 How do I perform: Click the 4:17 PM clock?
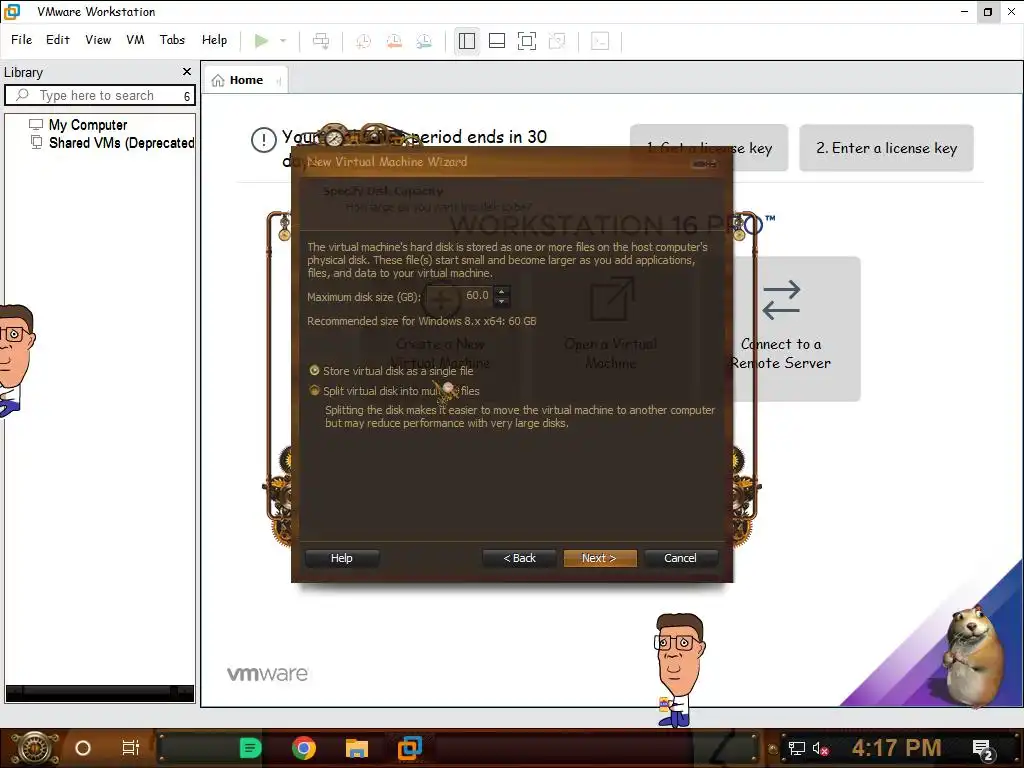click(897, 748)
